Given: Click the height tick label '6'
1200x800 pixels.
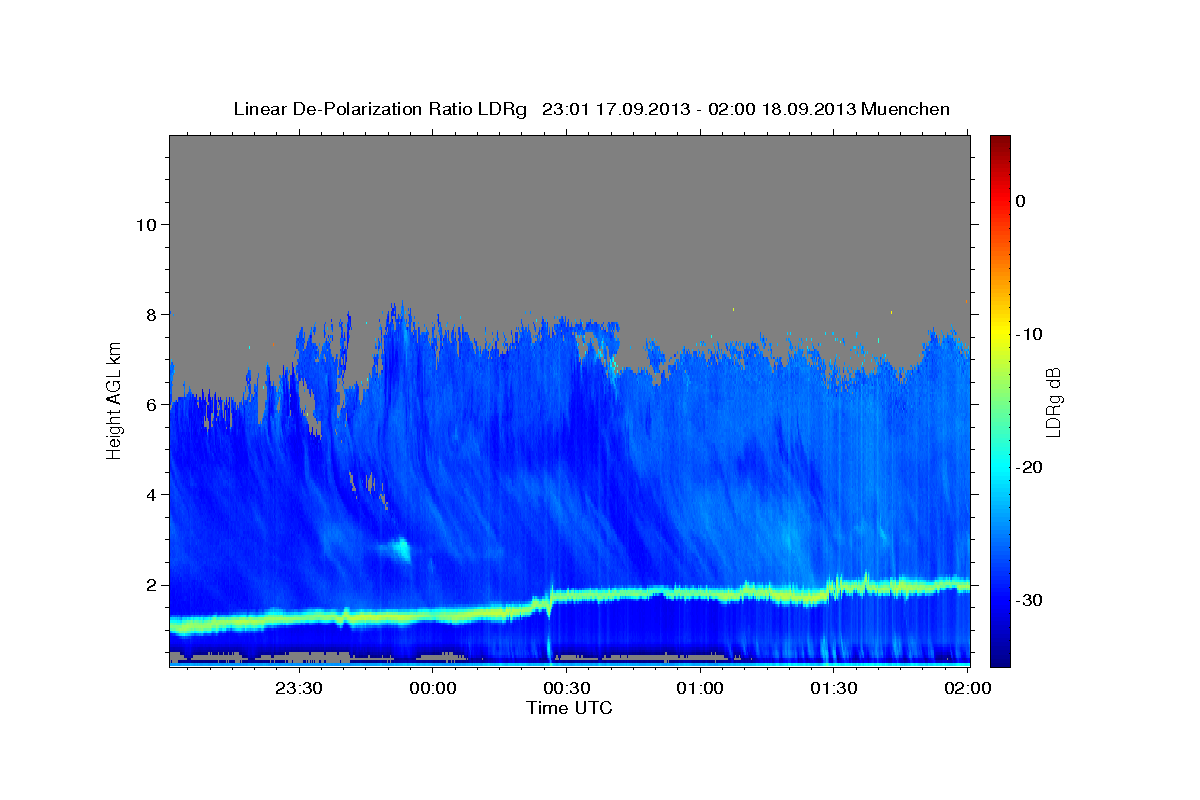Looking at the screenshot, I should pos(151,404).
